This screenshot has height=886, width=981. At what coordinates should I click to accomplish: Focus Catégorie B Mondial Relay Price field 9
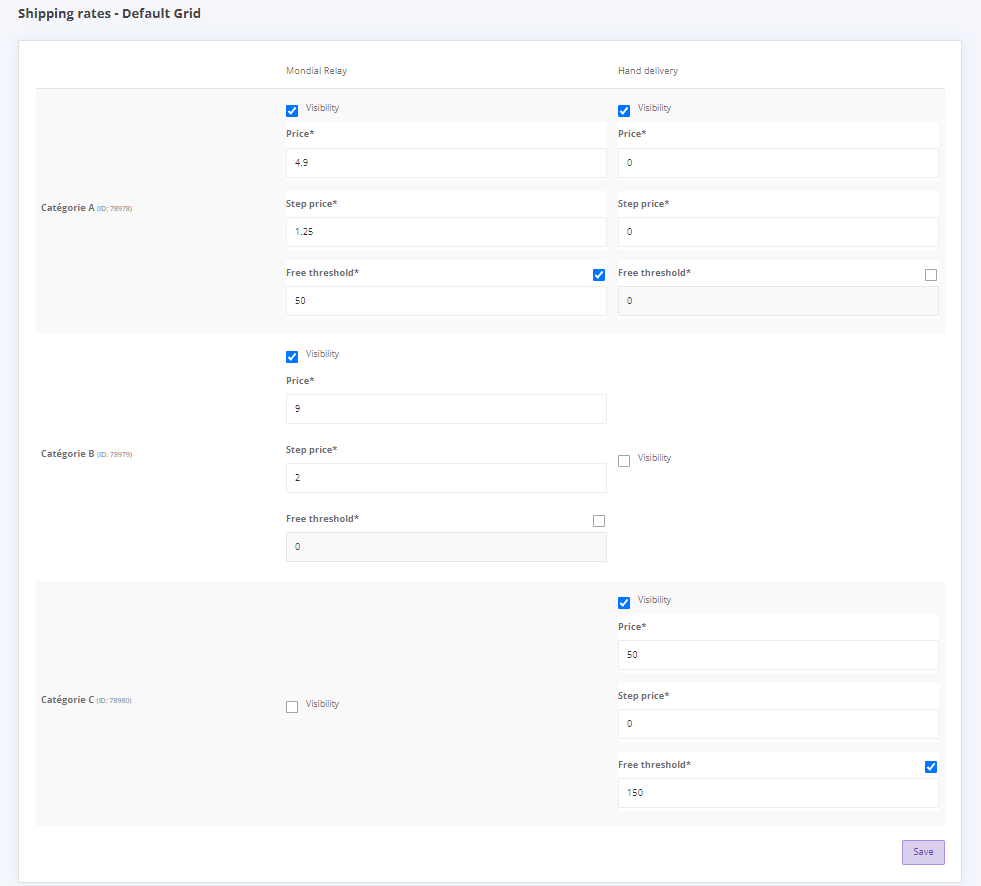[446, 409]
